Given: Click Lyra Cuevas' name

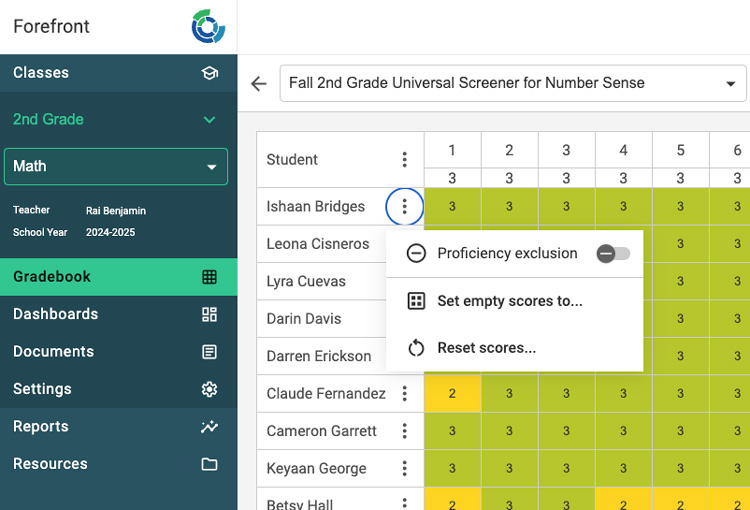Looking at the screenshot, I should coord(306,281).
